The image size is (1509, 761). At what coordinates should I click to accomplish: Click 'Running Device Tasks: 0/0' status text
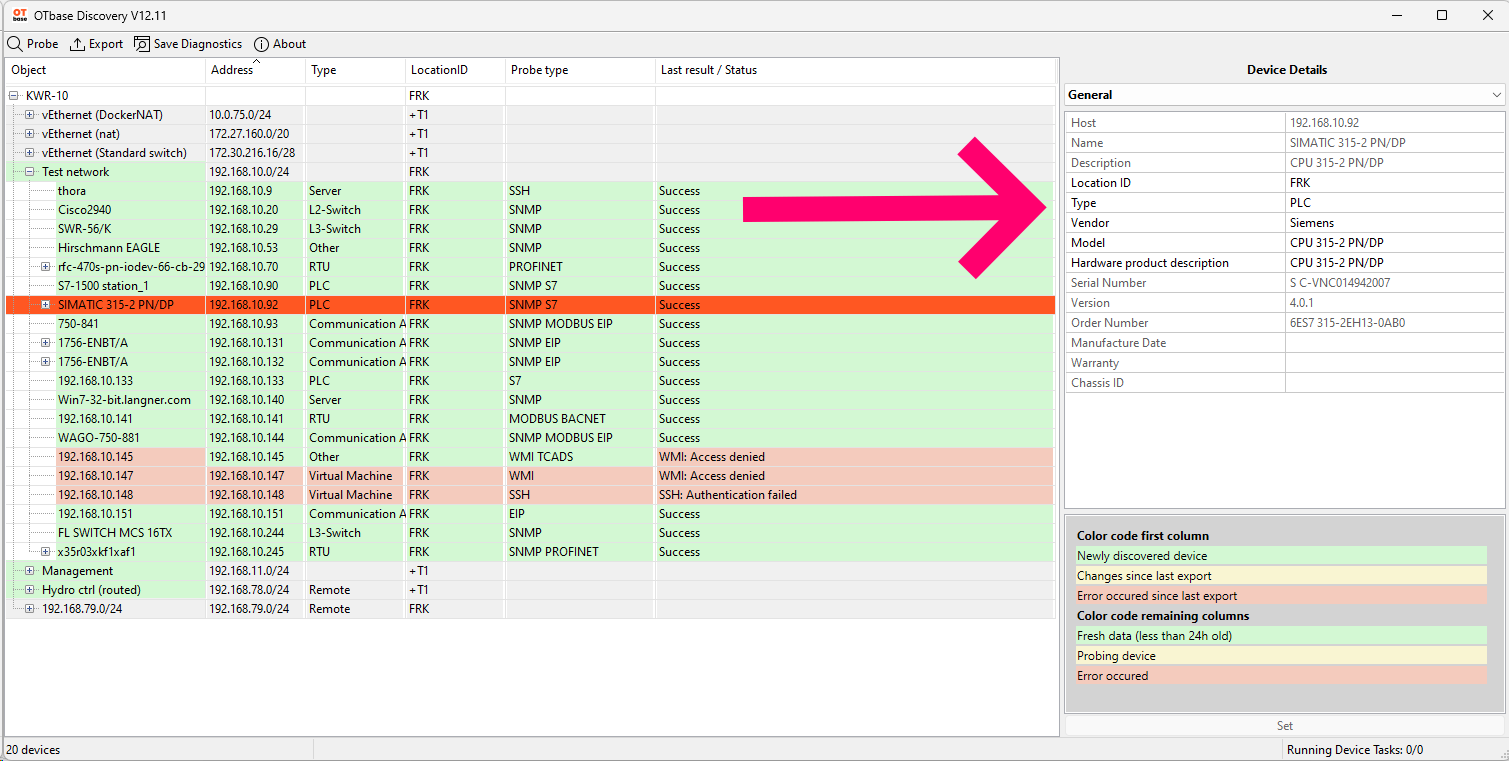click(1355, 750)
